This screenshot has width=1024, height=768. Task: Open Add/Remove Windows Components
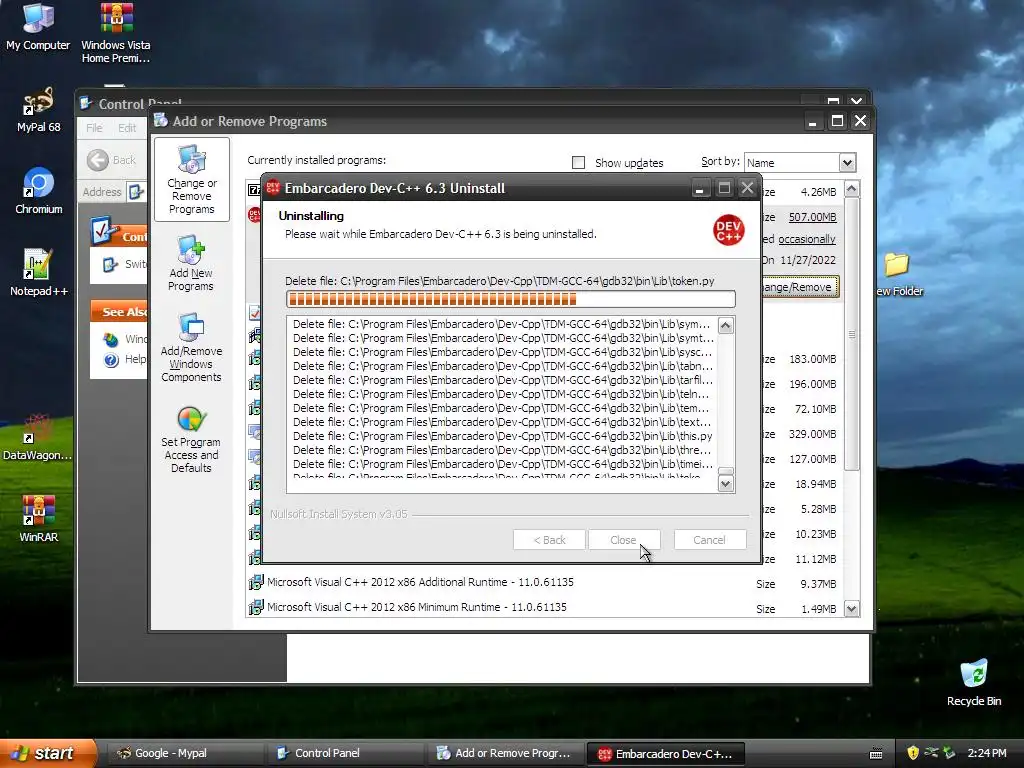[191, 347]
